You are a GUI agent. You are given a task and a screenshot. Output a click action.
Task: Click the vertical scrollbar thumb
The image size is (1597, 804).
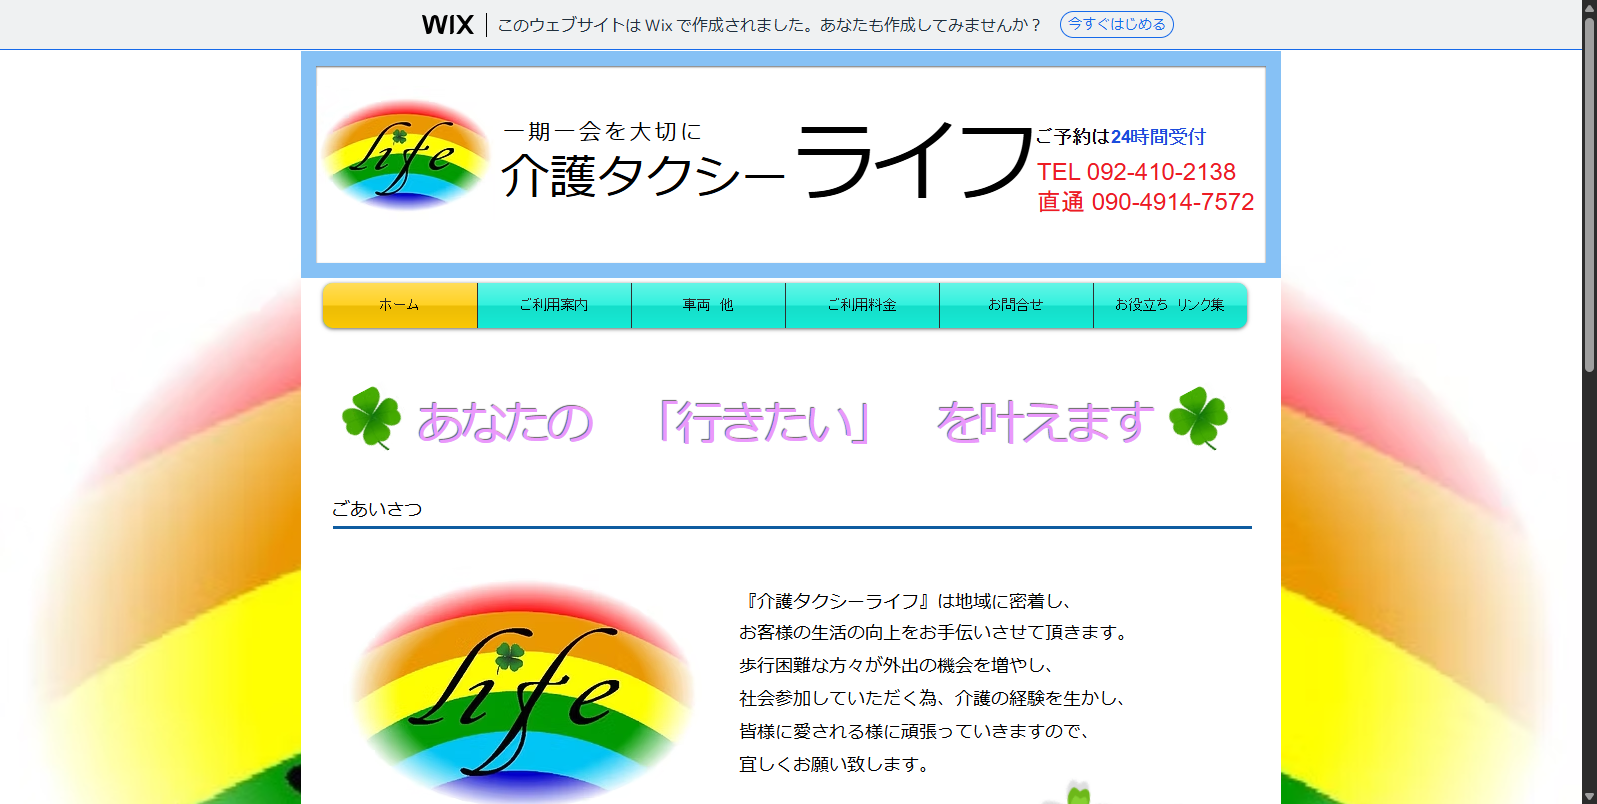1589,195
